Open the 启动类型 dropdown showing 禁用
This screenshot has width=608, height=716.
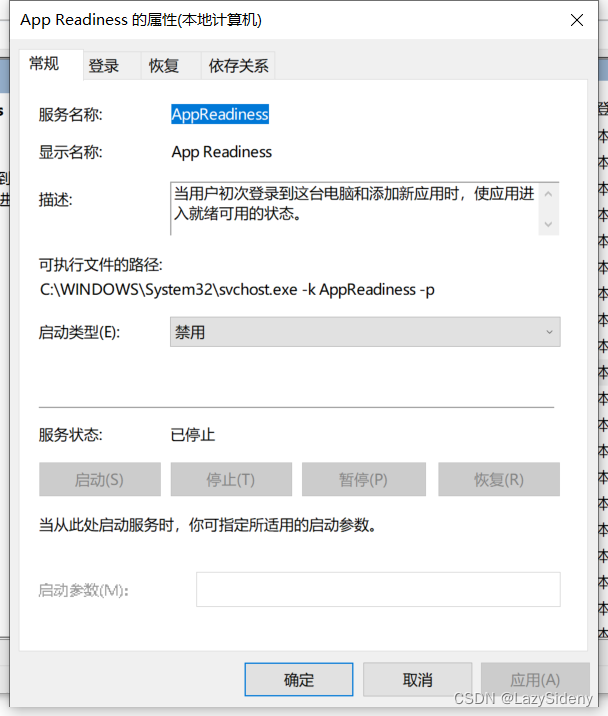[x=365, y=332]
